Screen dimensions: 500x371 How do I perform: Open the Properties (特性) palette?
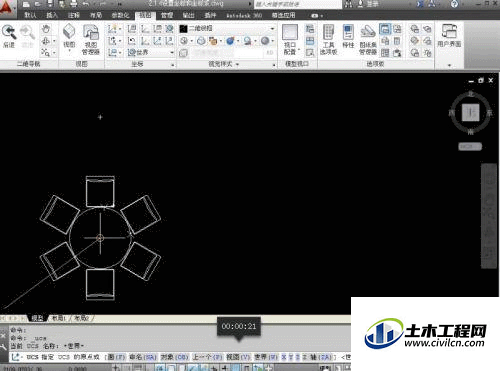(348, 36)
